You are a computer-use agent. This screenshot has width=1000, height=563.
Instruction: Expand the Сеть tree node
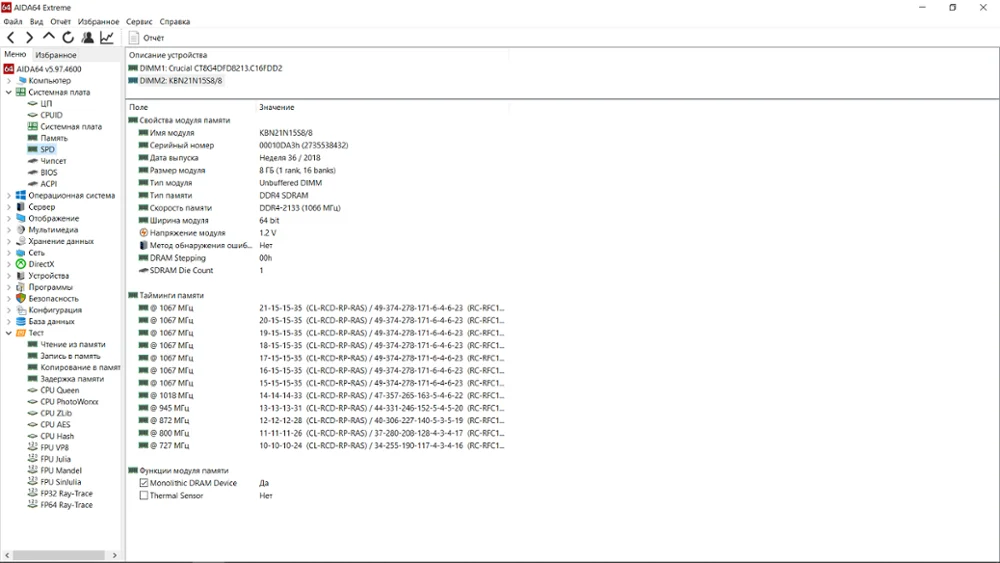pyautogui.click(x=9, y=253)
